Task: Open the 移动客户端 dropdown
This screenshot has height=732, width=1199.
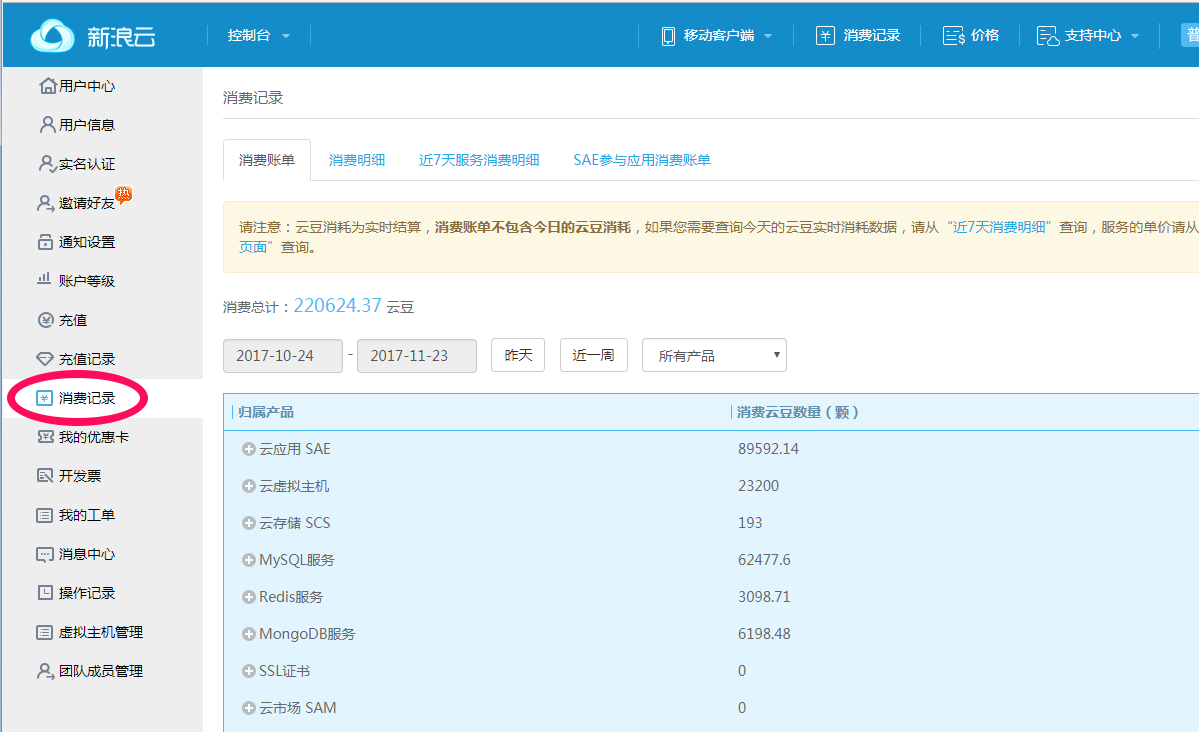Action: point(716,35)
